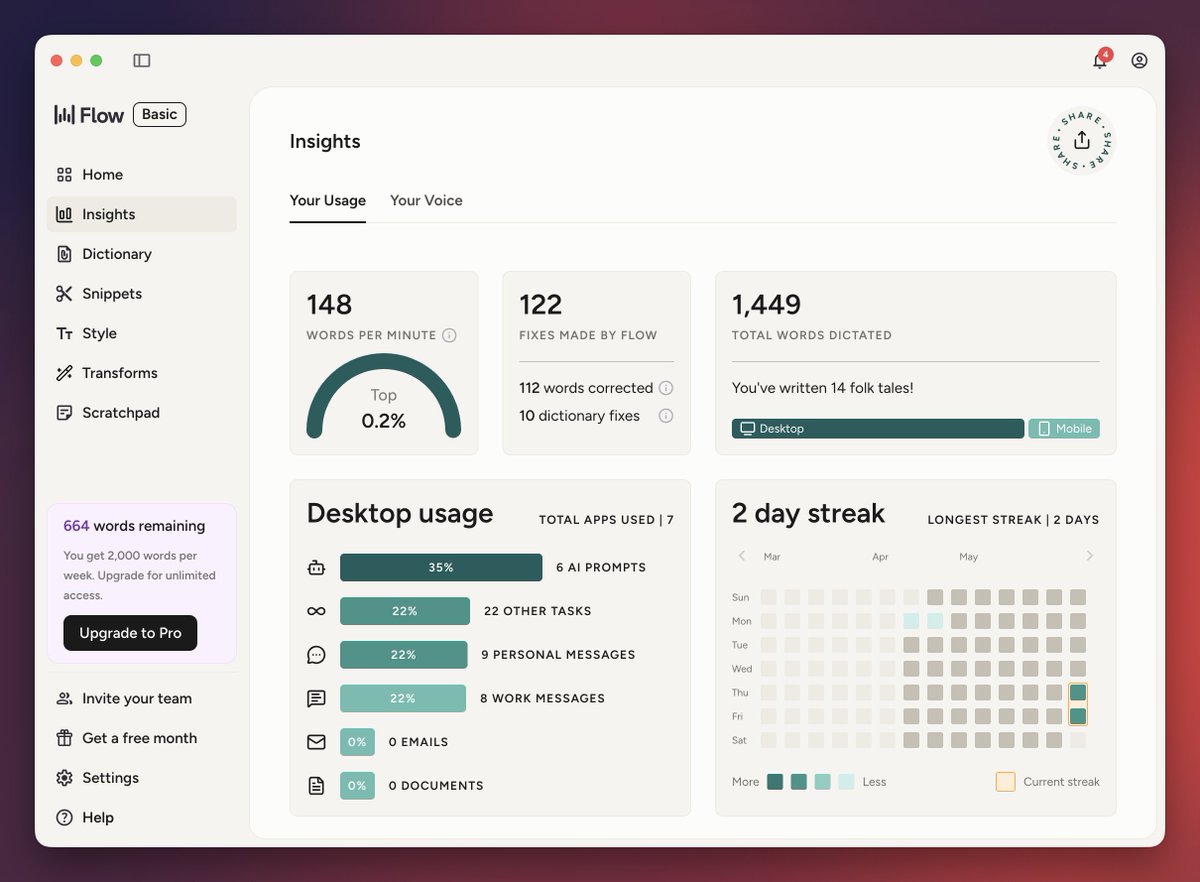The height and width of the screenshot is (882, 1200).
Task: Click 'LONGEST STREAK | 2 DAYS' label
Action: 1013,520
